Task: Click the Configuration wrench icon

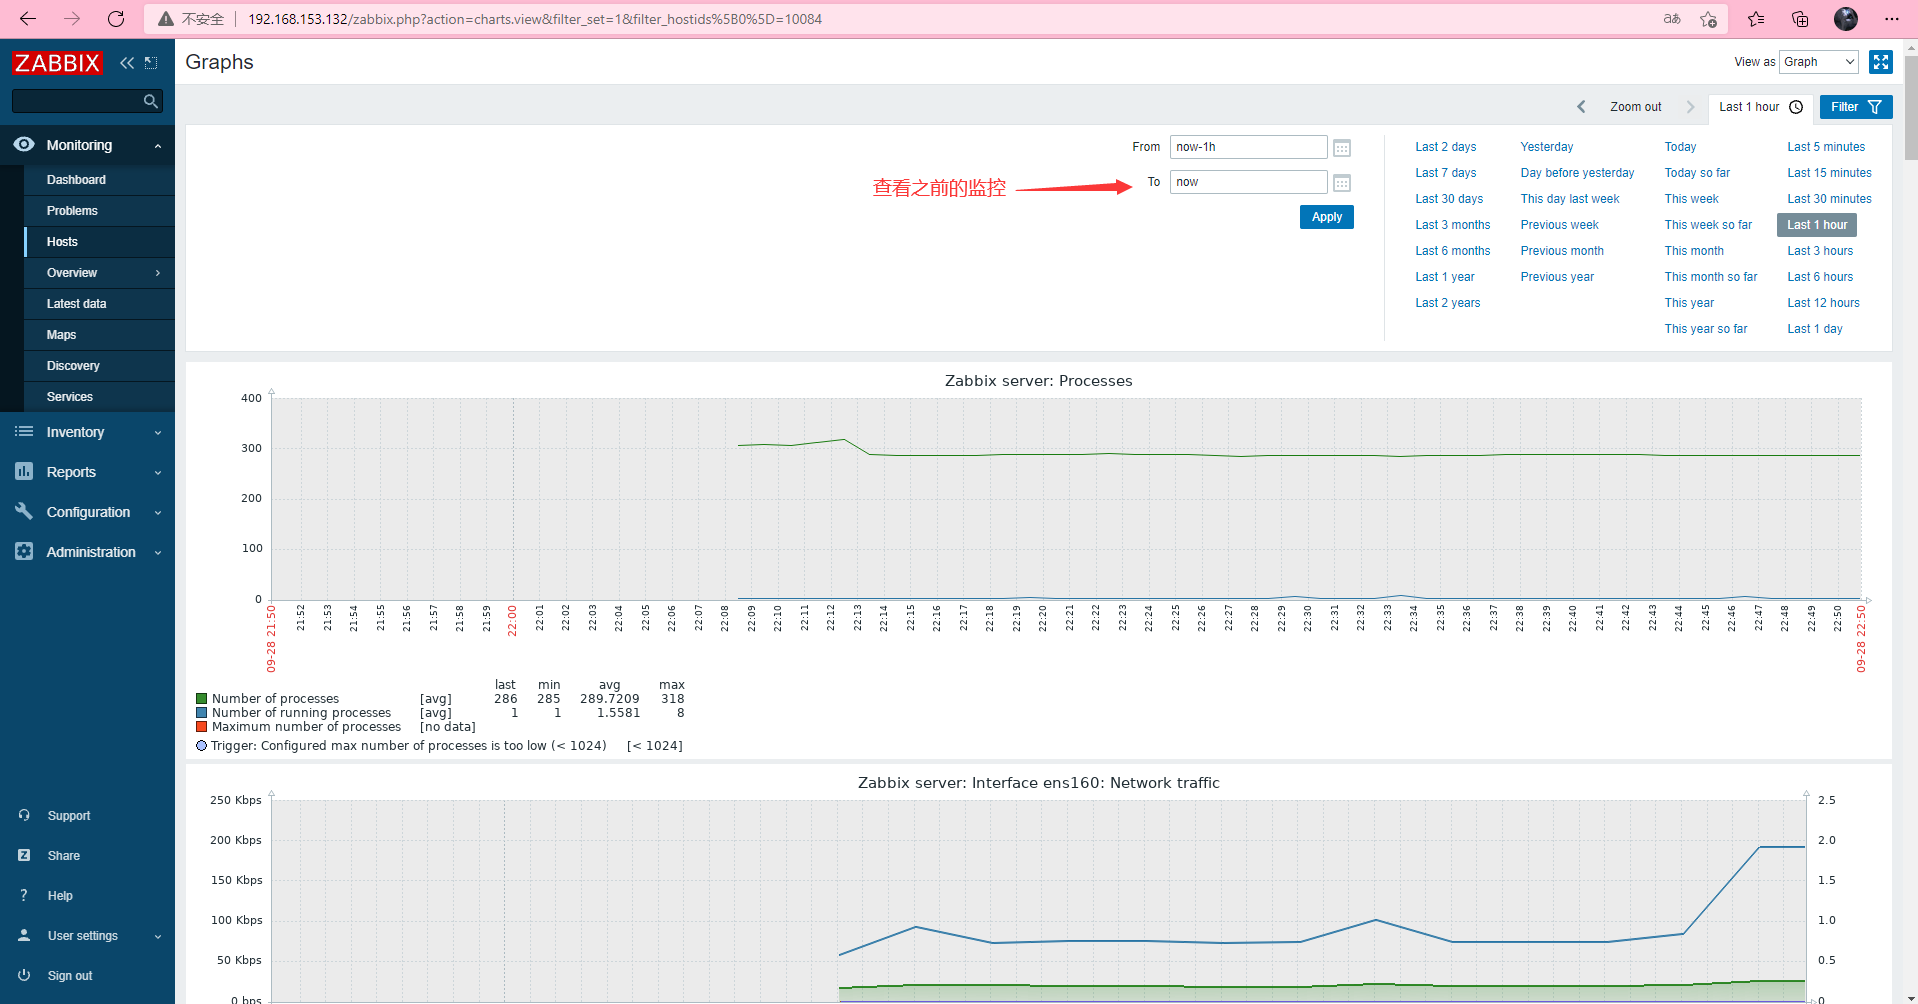Action: tap(24, 511)
